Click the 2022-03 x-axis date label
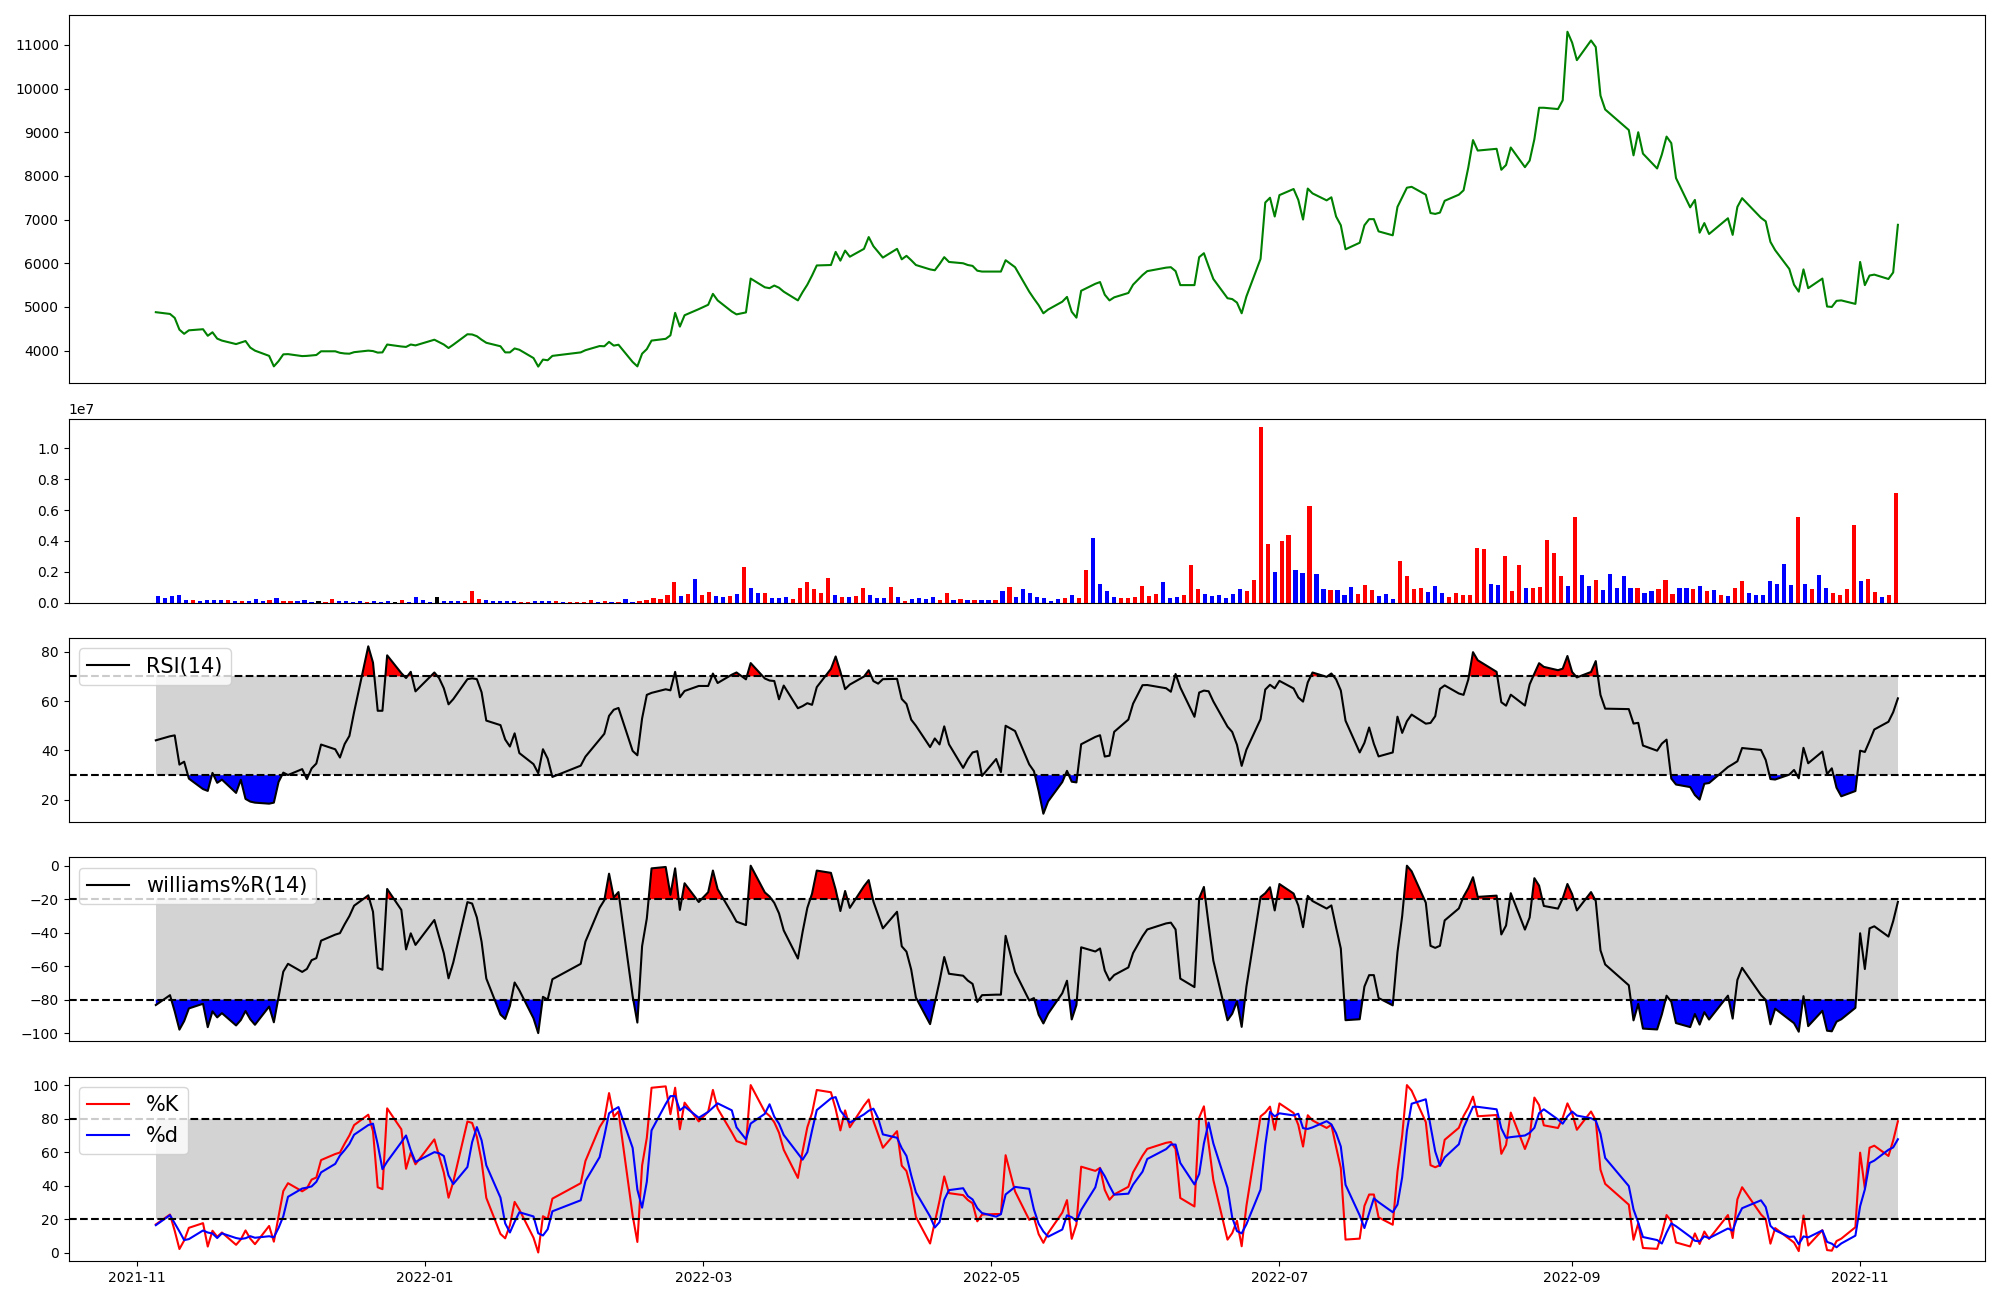 click(x=703, y=1276)
